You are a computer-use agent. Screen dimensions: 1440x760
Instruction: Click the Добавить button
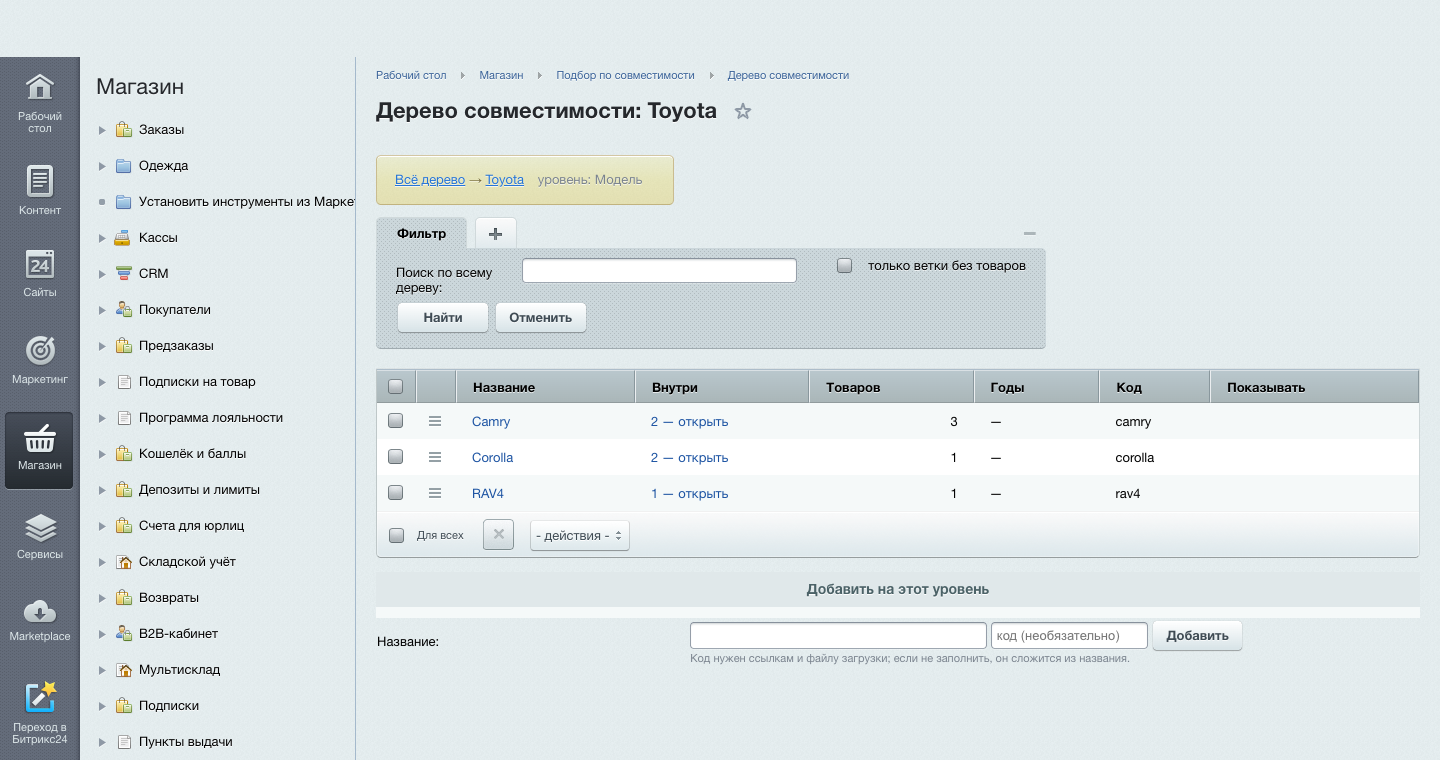1197,635
